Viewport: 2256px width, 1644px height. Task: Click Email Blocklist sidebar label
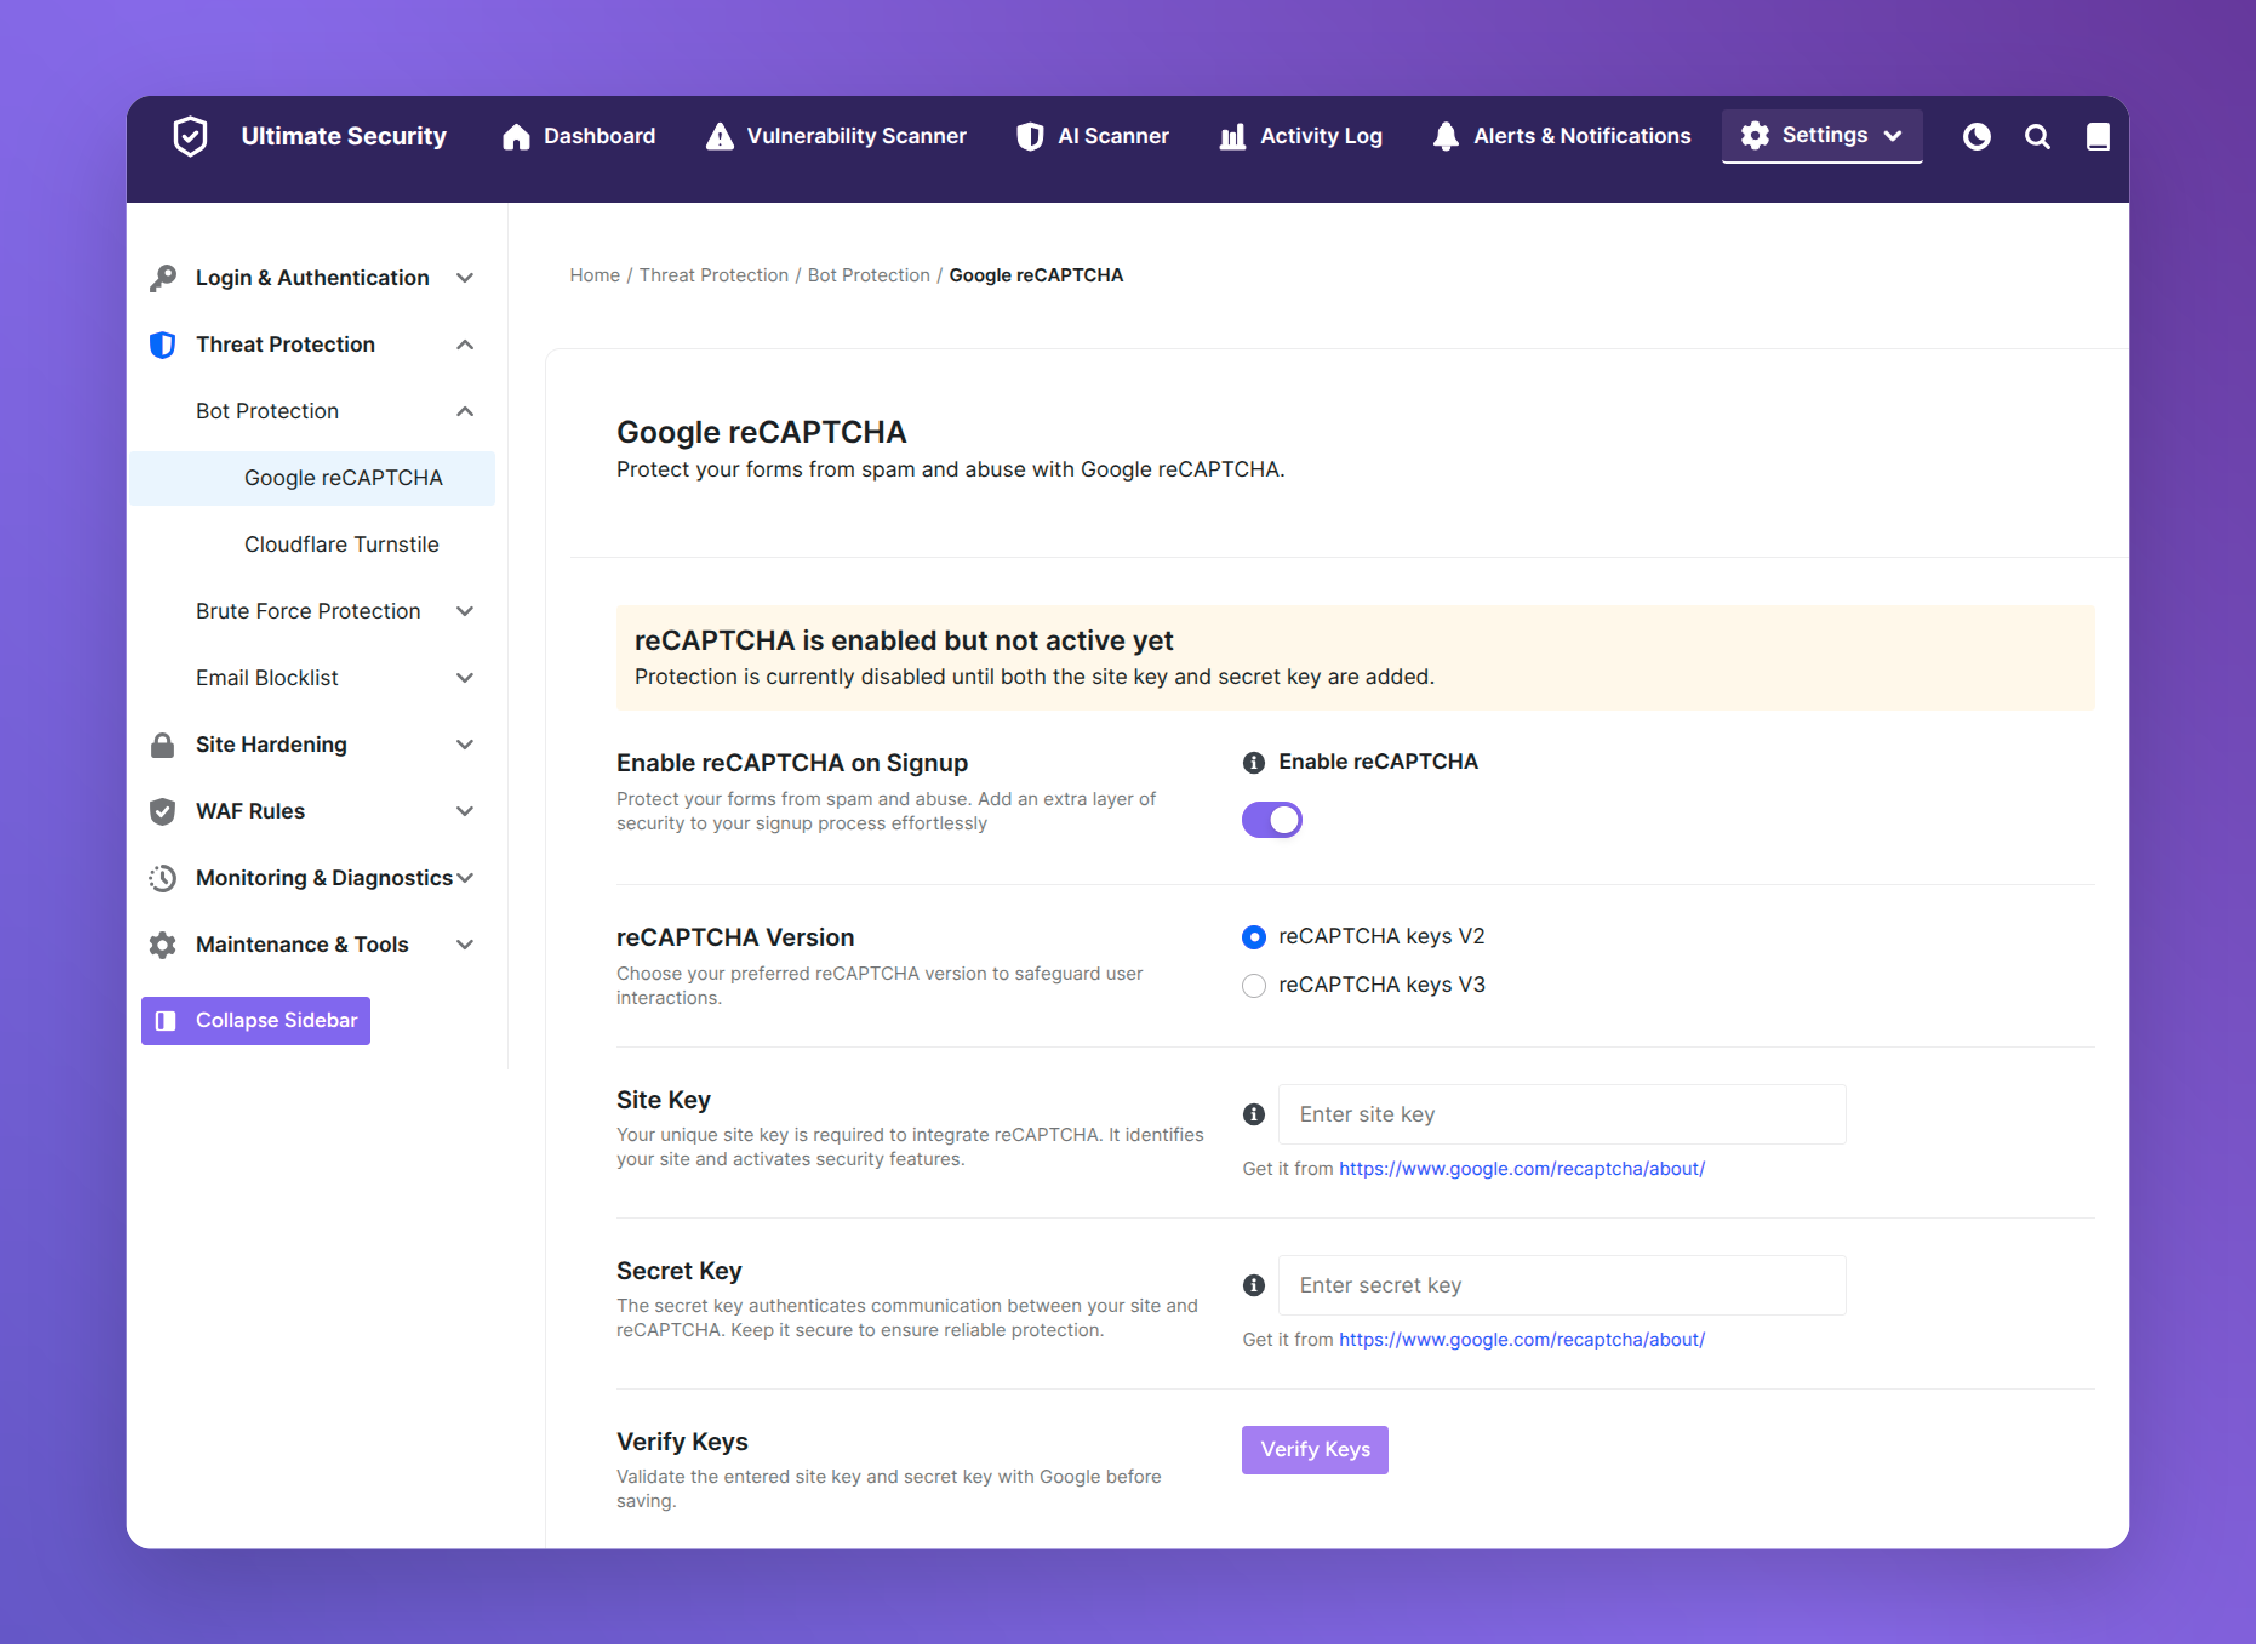click(x=267, y=678)
